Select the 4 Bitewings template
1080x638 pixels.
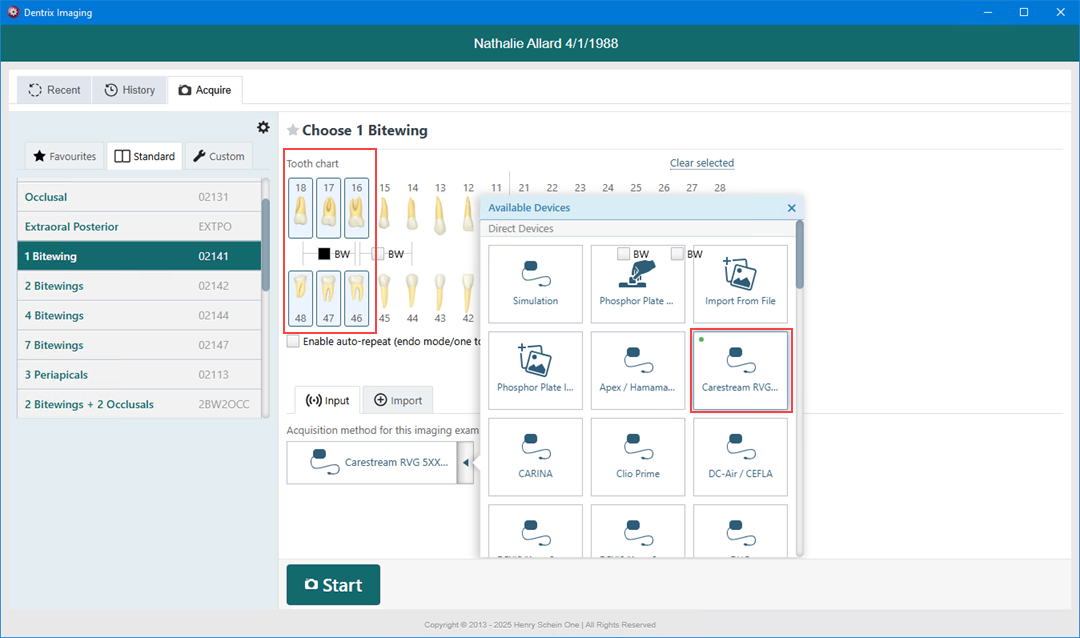click(x=139, y=315)
